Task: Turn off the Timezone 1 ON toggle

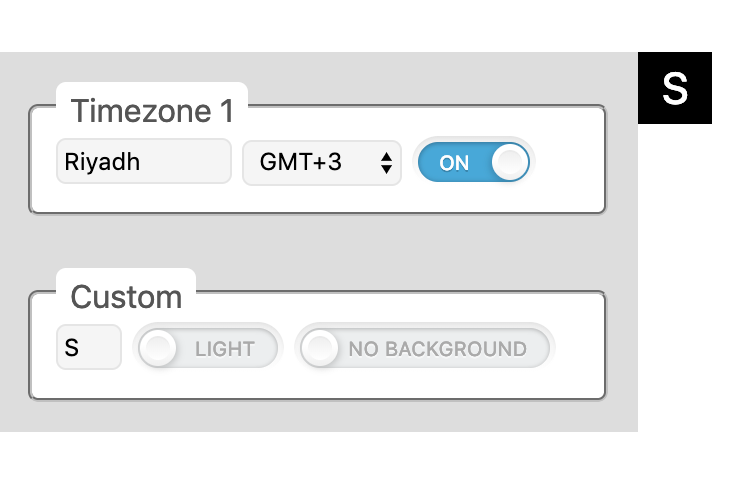Action: point(472,162)
